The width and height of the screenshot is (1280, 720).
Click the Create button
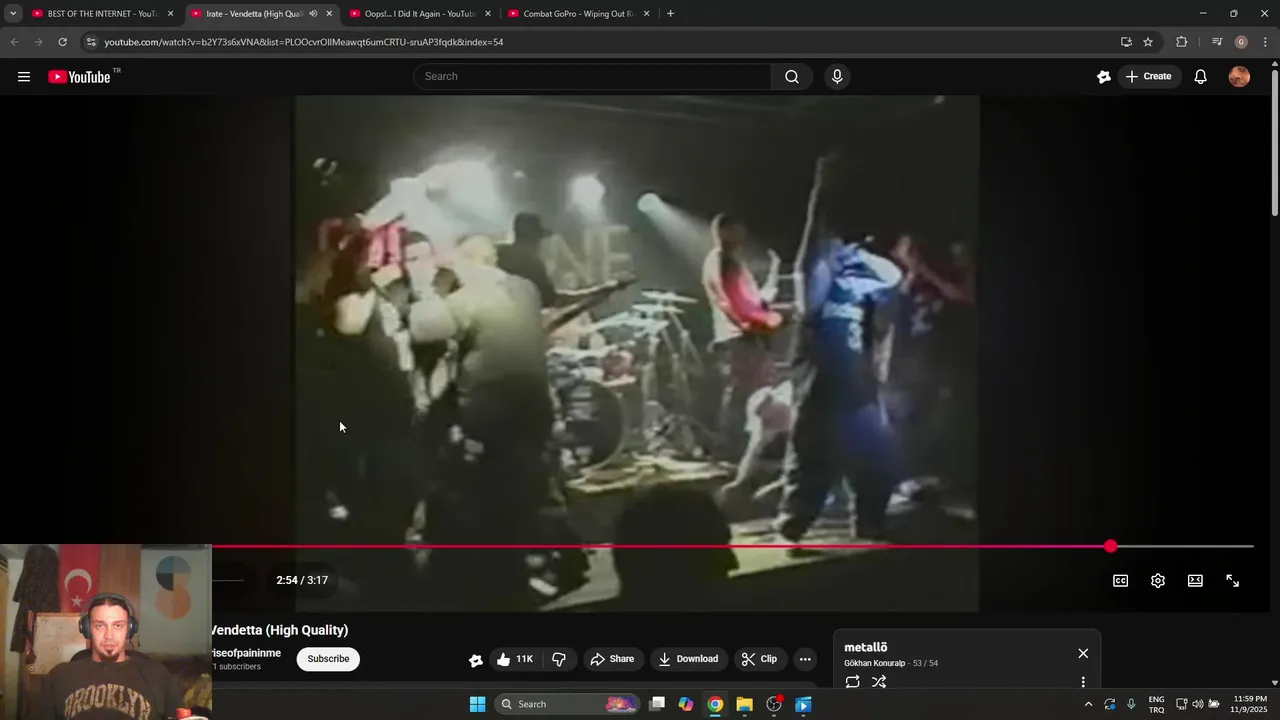tap(1148, 77)
